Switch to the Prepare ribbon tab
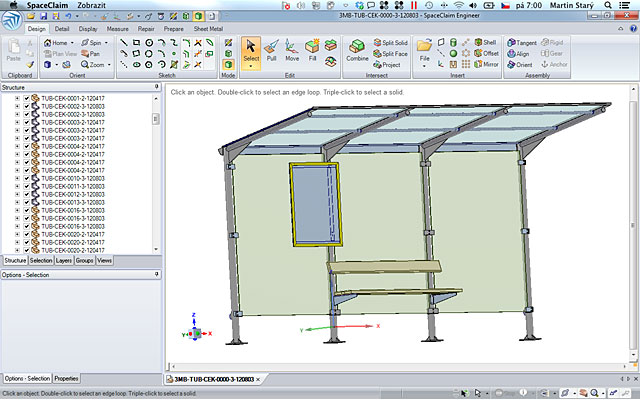The height and width of the screenshot is (400, 640). point(173,29)
